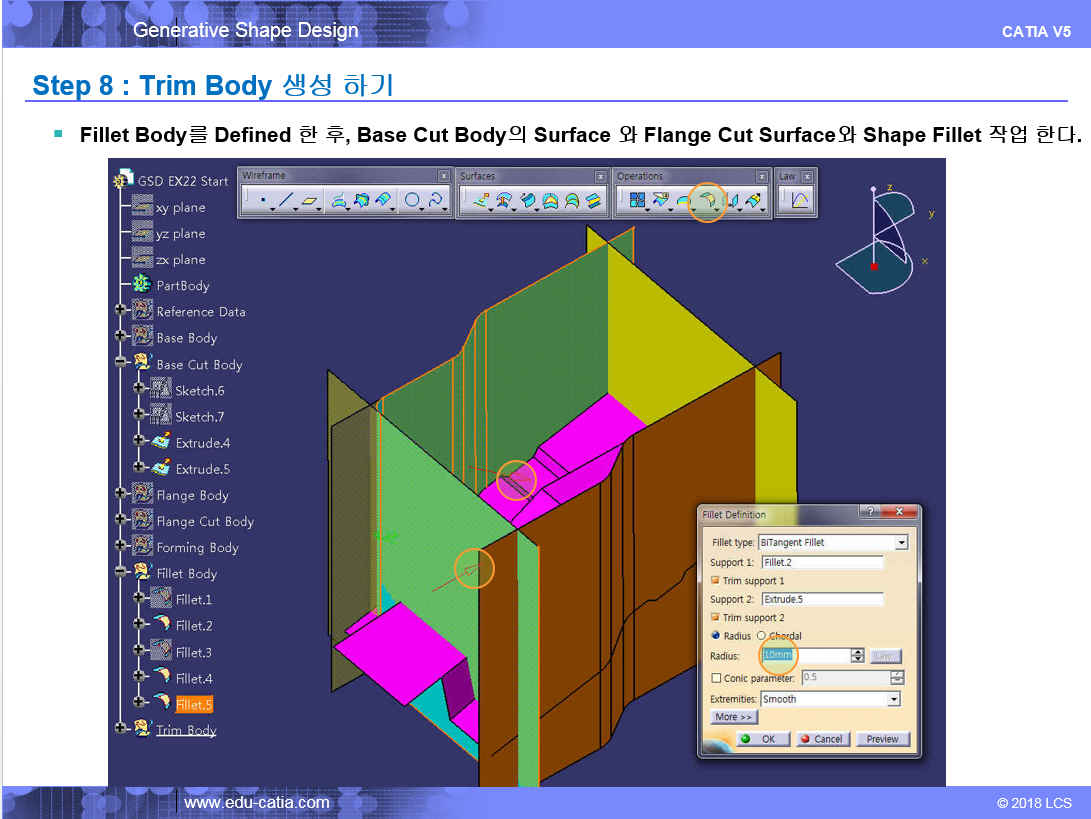
Task: Click the Radius spinner arrows
Action: 858,655
